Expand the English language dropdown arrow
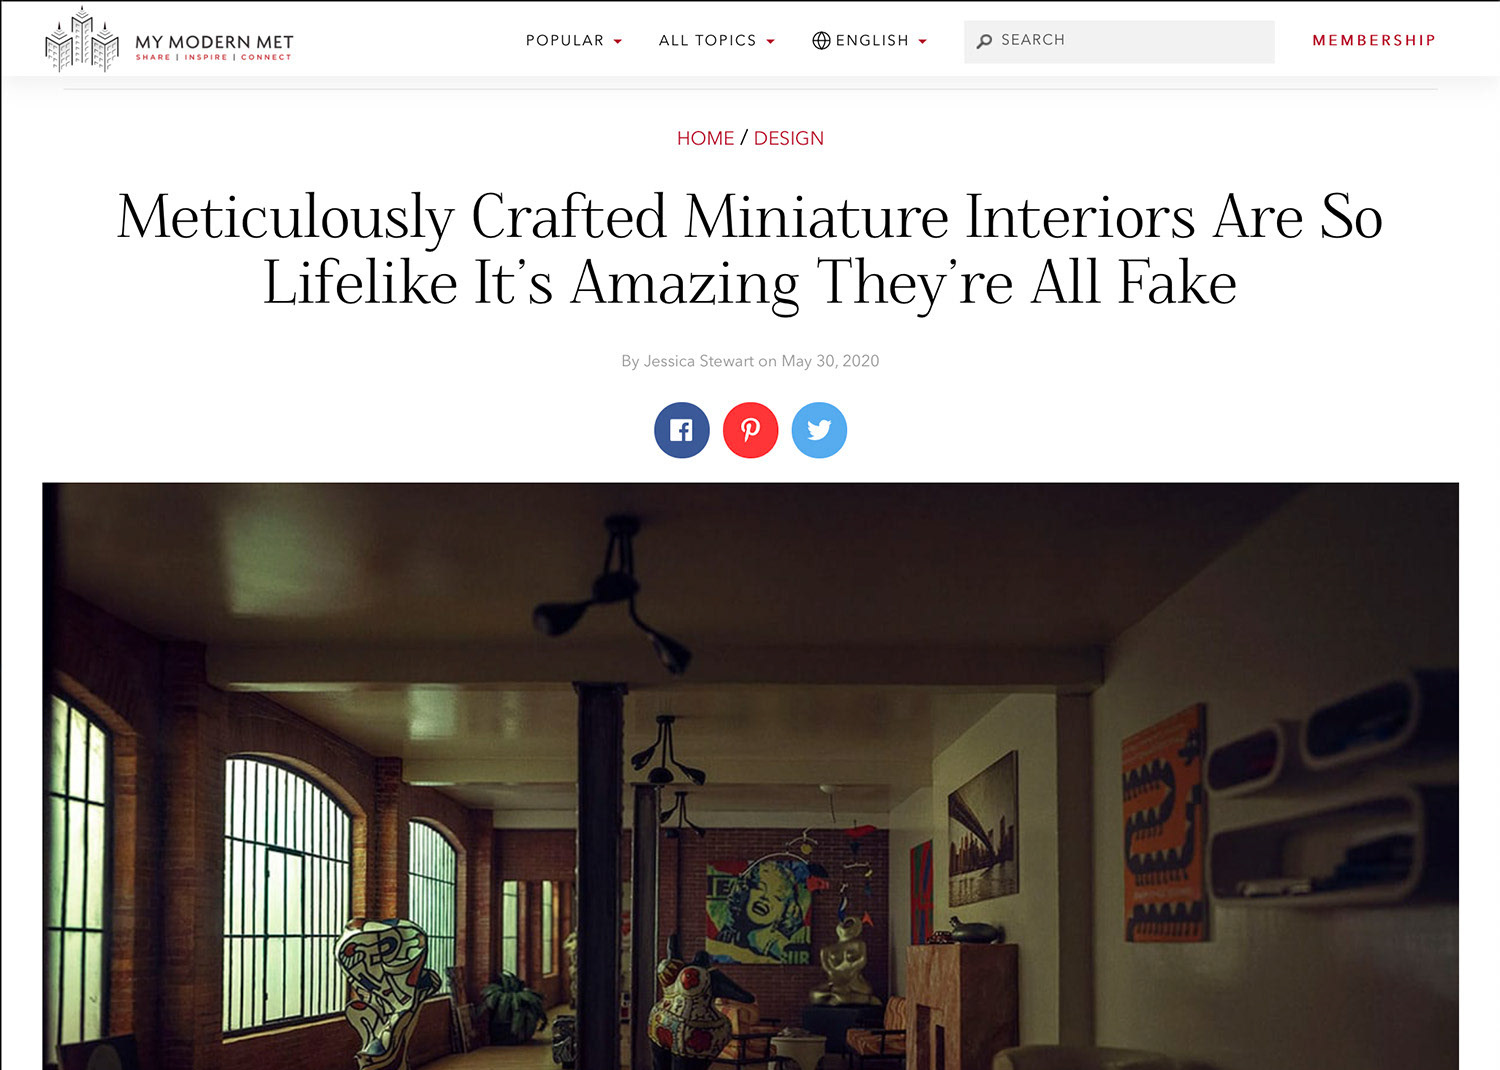The height and width of the screenshot is (1070, 1500). (922, 41)
